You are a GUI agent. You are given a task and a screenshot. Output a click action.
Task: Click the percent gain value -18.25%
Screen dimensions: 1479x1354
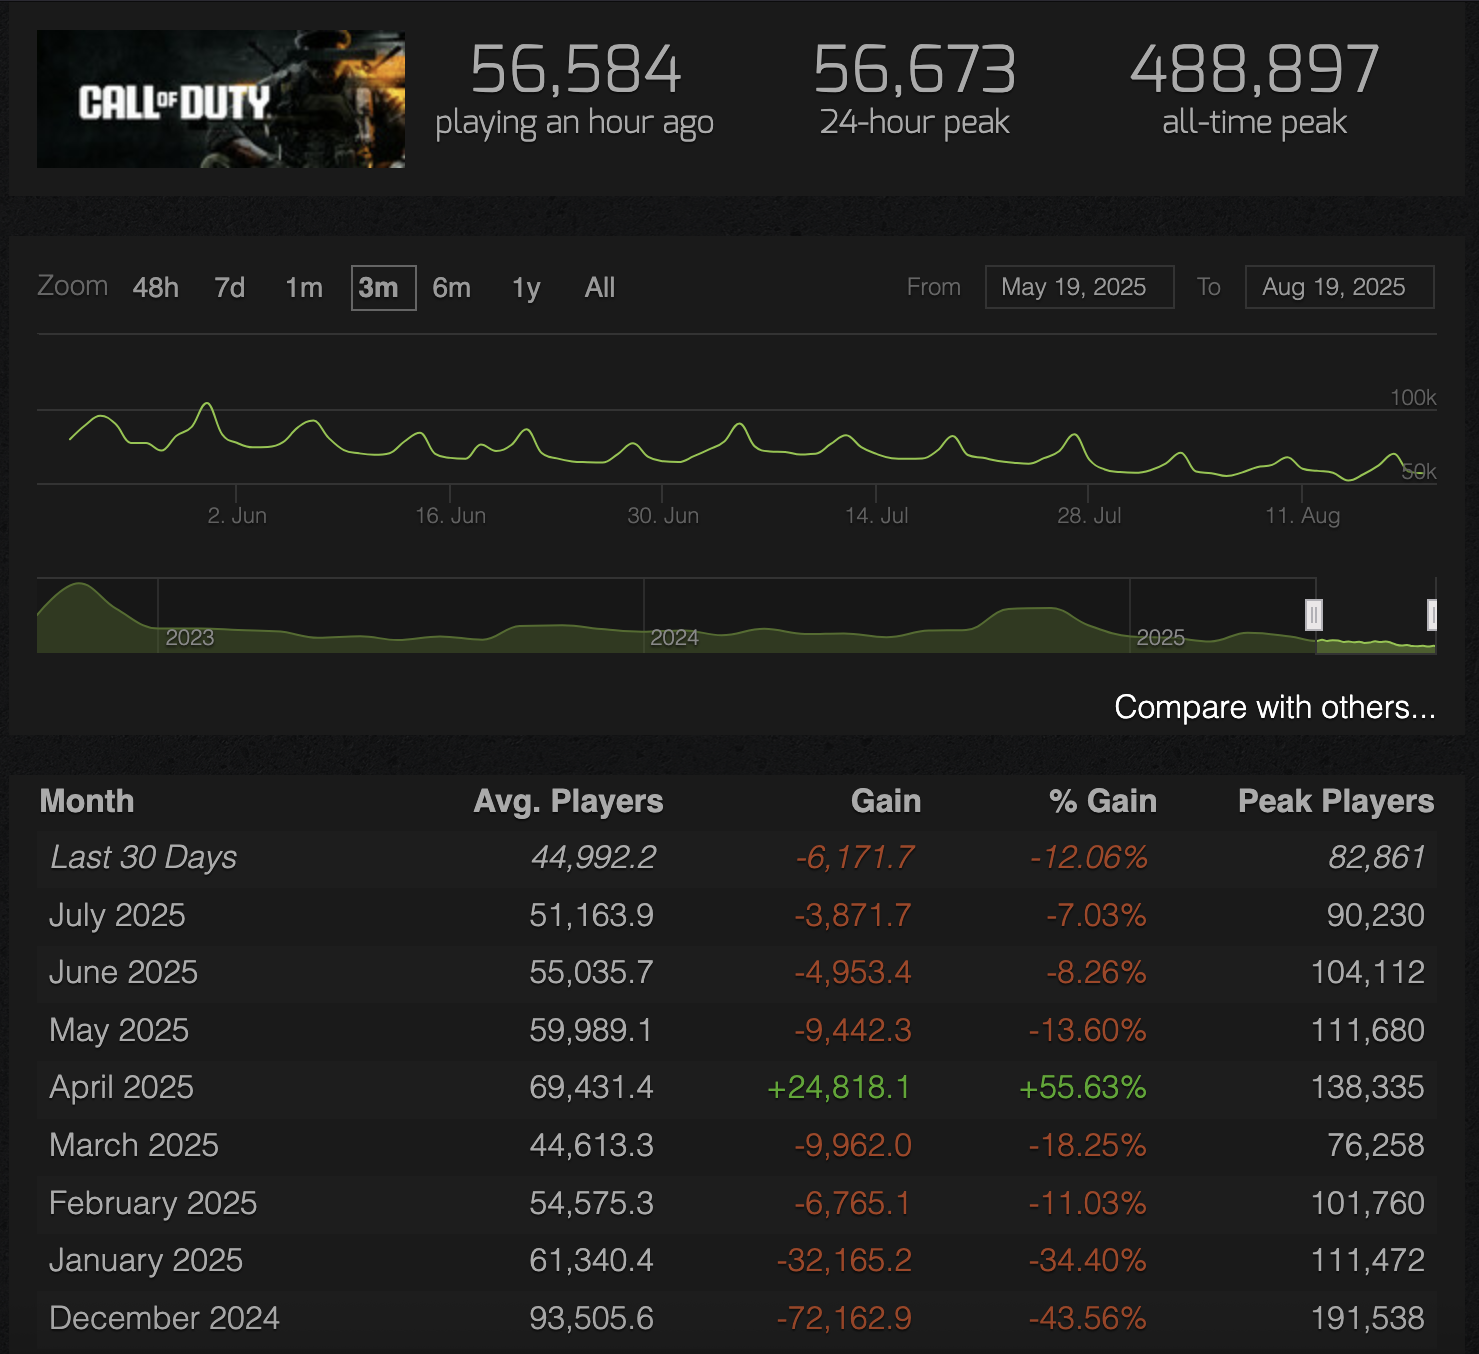1088,1145
